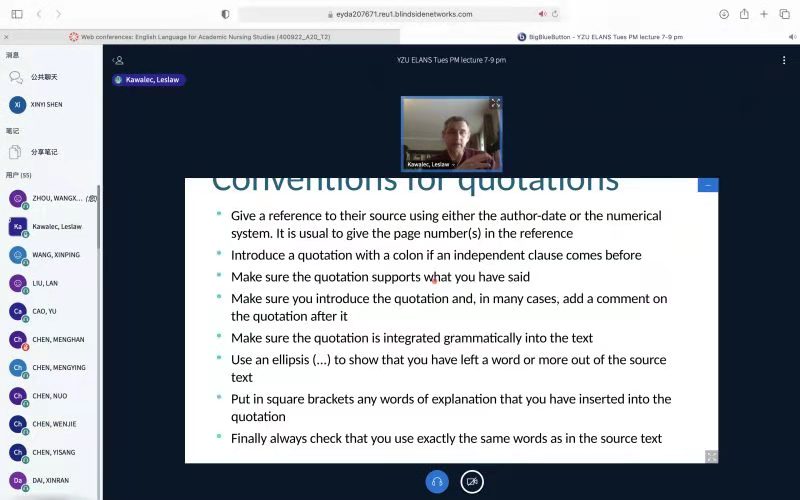The image size is (800, 500).
Task: Select user CHEN, MENGHAN in list
Action: pos(58,340)
